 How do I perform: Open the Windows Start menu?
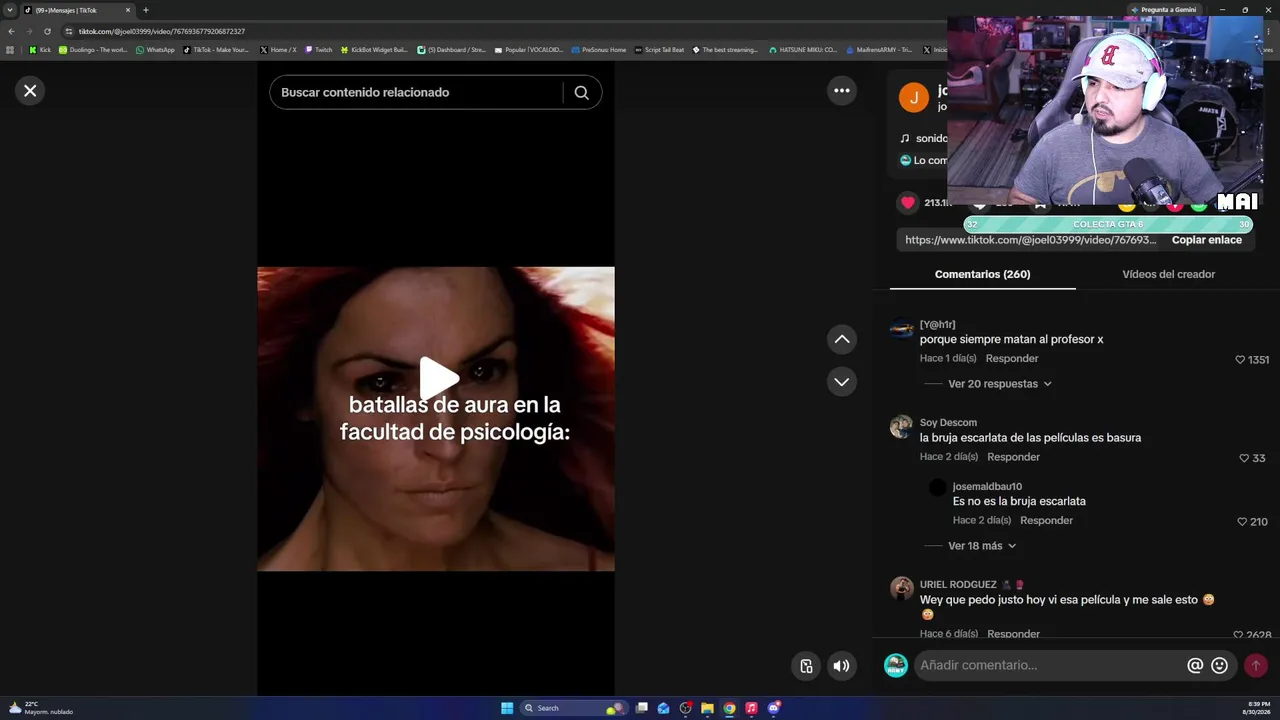[x=507, y=708]
